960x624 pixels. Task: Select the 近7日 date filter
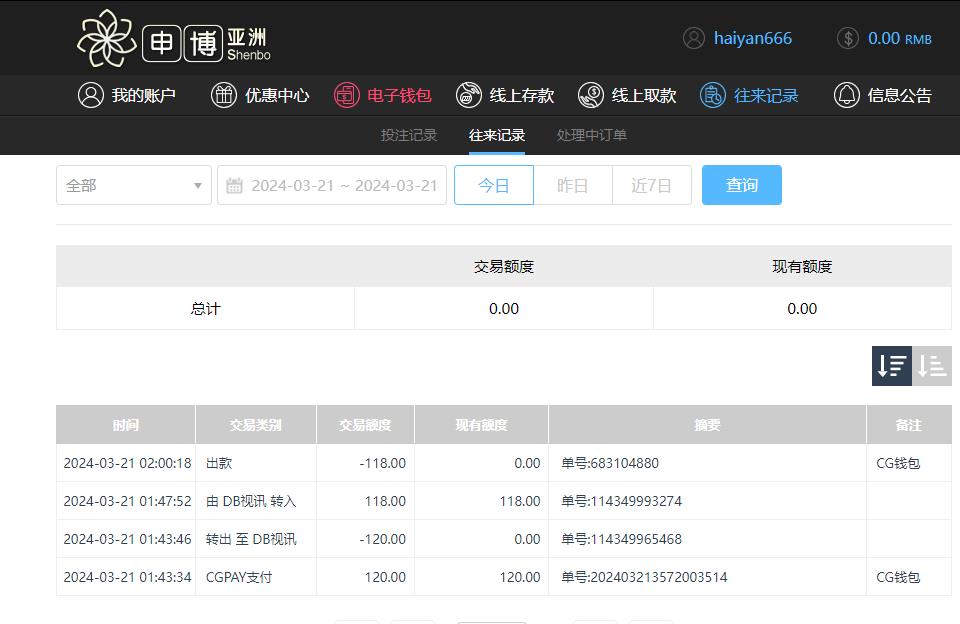click(x=651, y=185)
